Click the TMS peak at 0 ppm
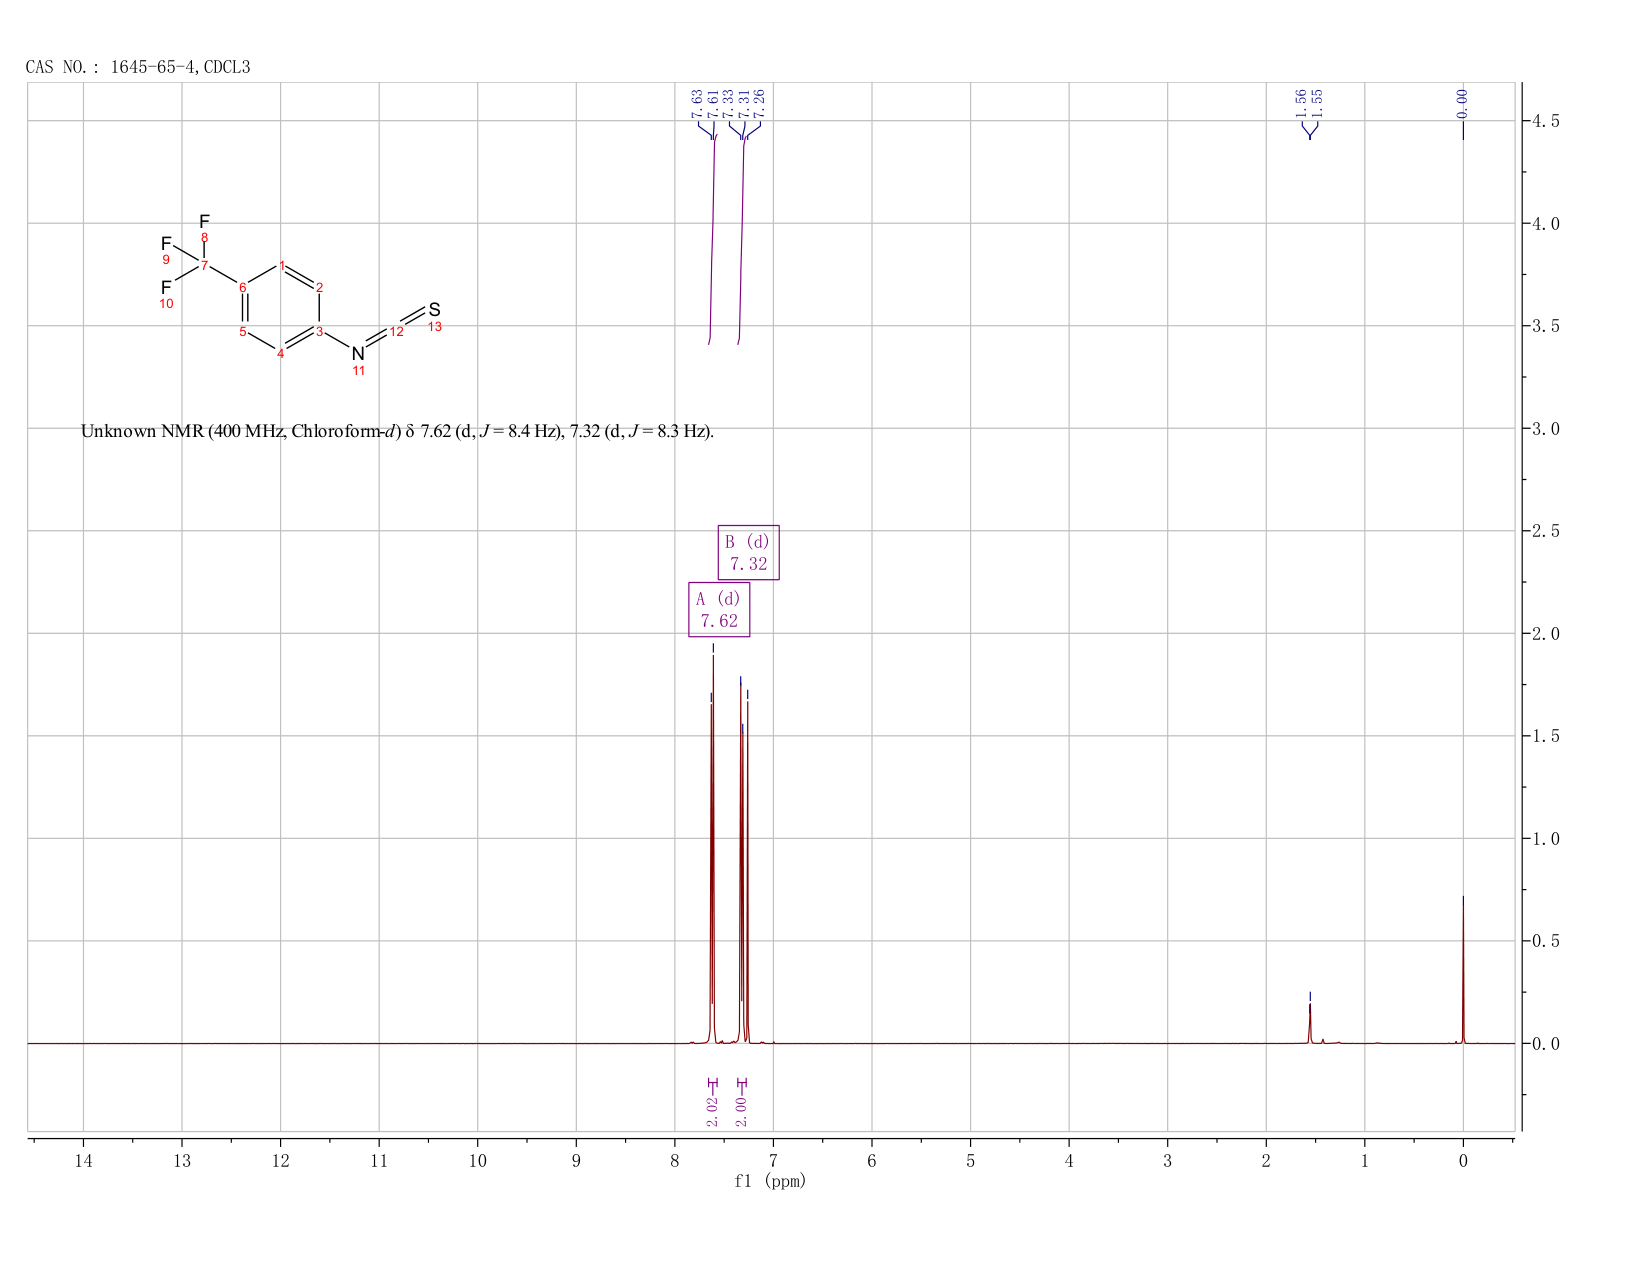 (1463, 970)
